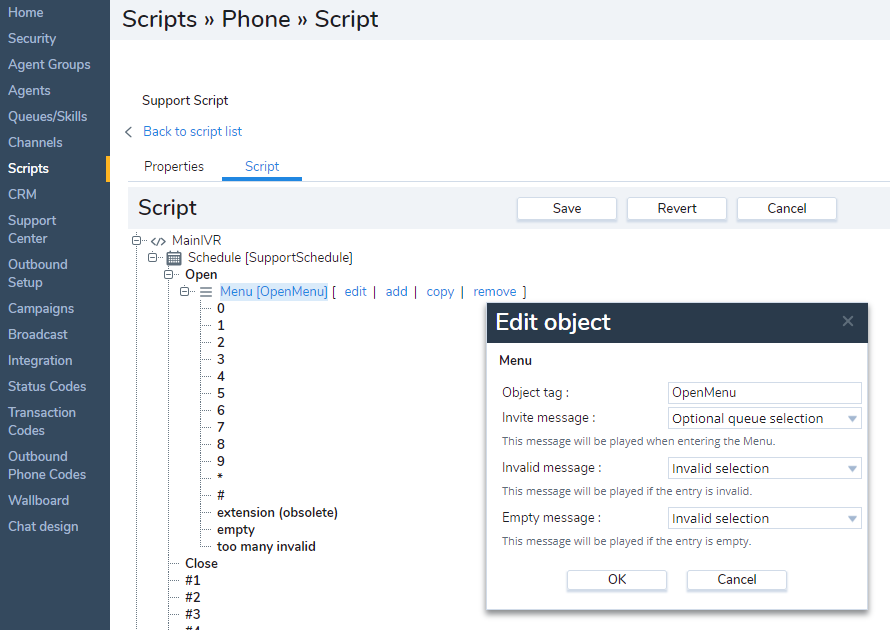The height and width of the screenshot is (630, 890).
Task: Click Cancel in the Edit object dialog
Action: point(737,579)
